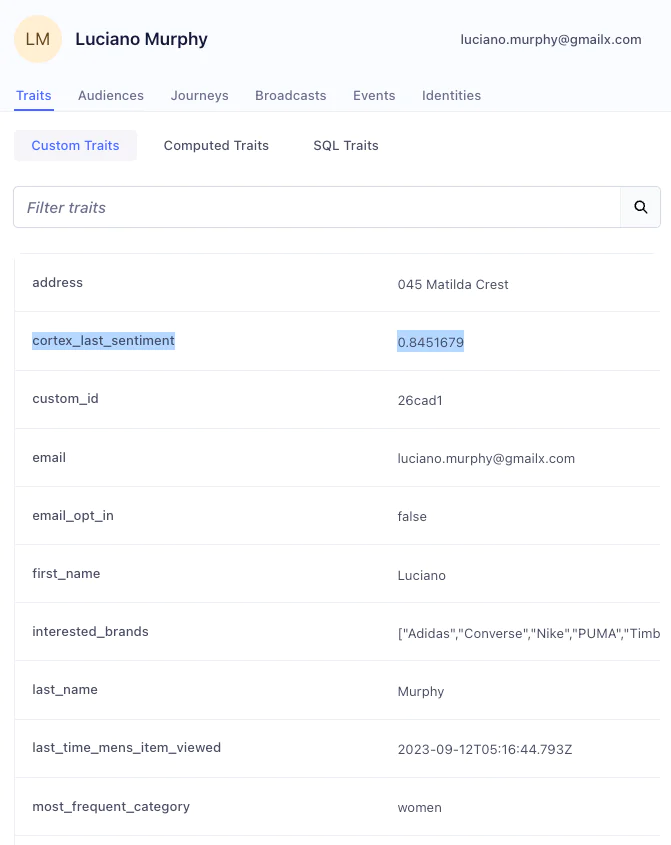Viewport: 671px width, 845px height.
Task: Click the email_opt_in false value
Action: point(412,517)
